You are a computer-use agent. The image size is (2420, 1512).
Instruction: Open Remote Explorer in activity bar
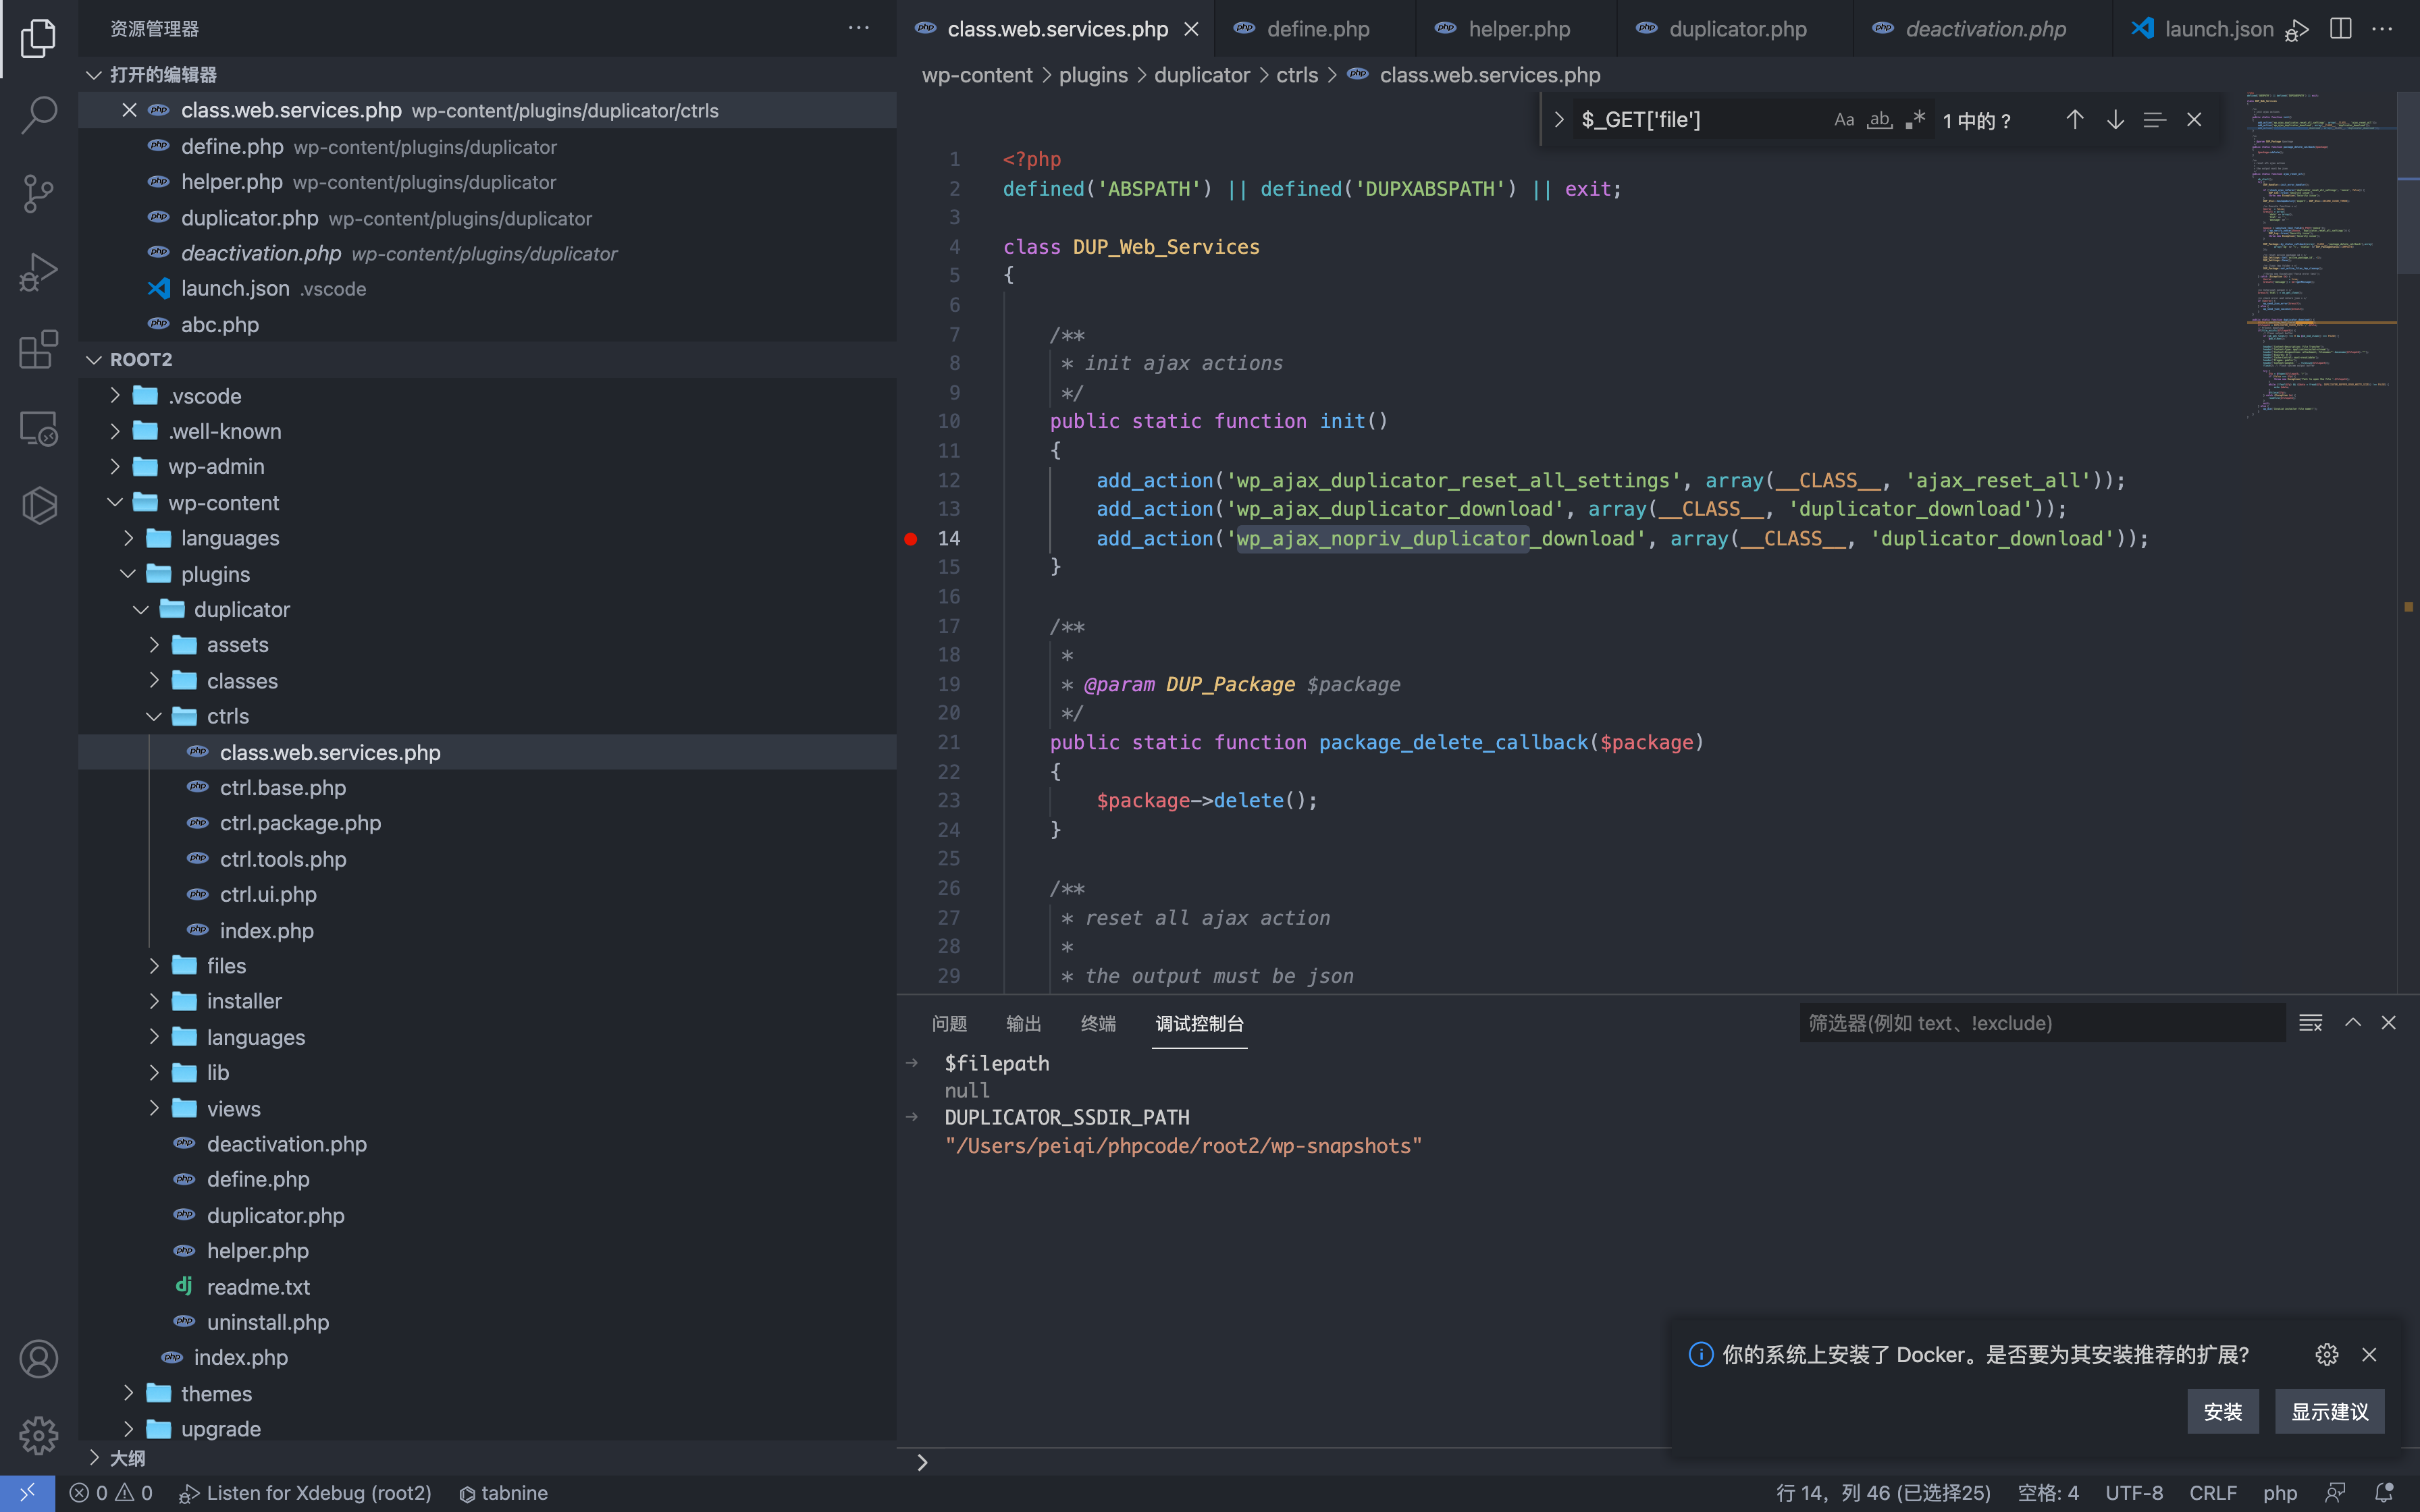(x=38, y=428)
